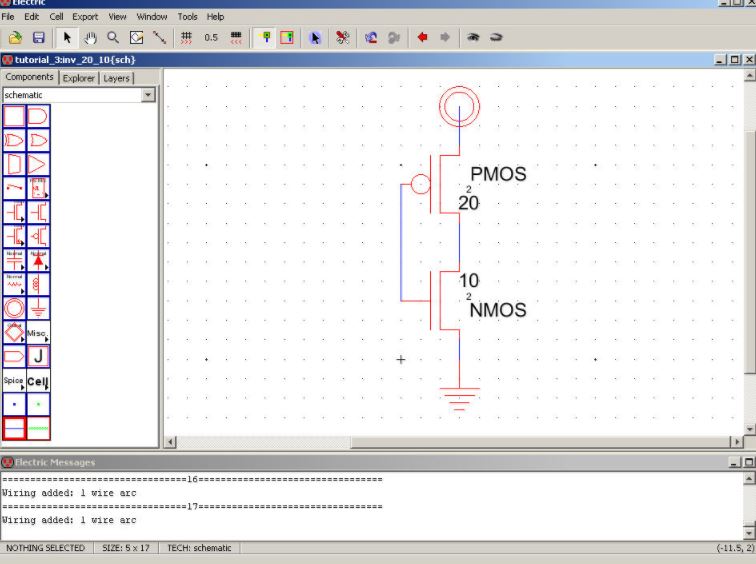756x564 pixels.
Task: Pick the Power circle component
Action: pyautogui.click(x=14, y=309)
